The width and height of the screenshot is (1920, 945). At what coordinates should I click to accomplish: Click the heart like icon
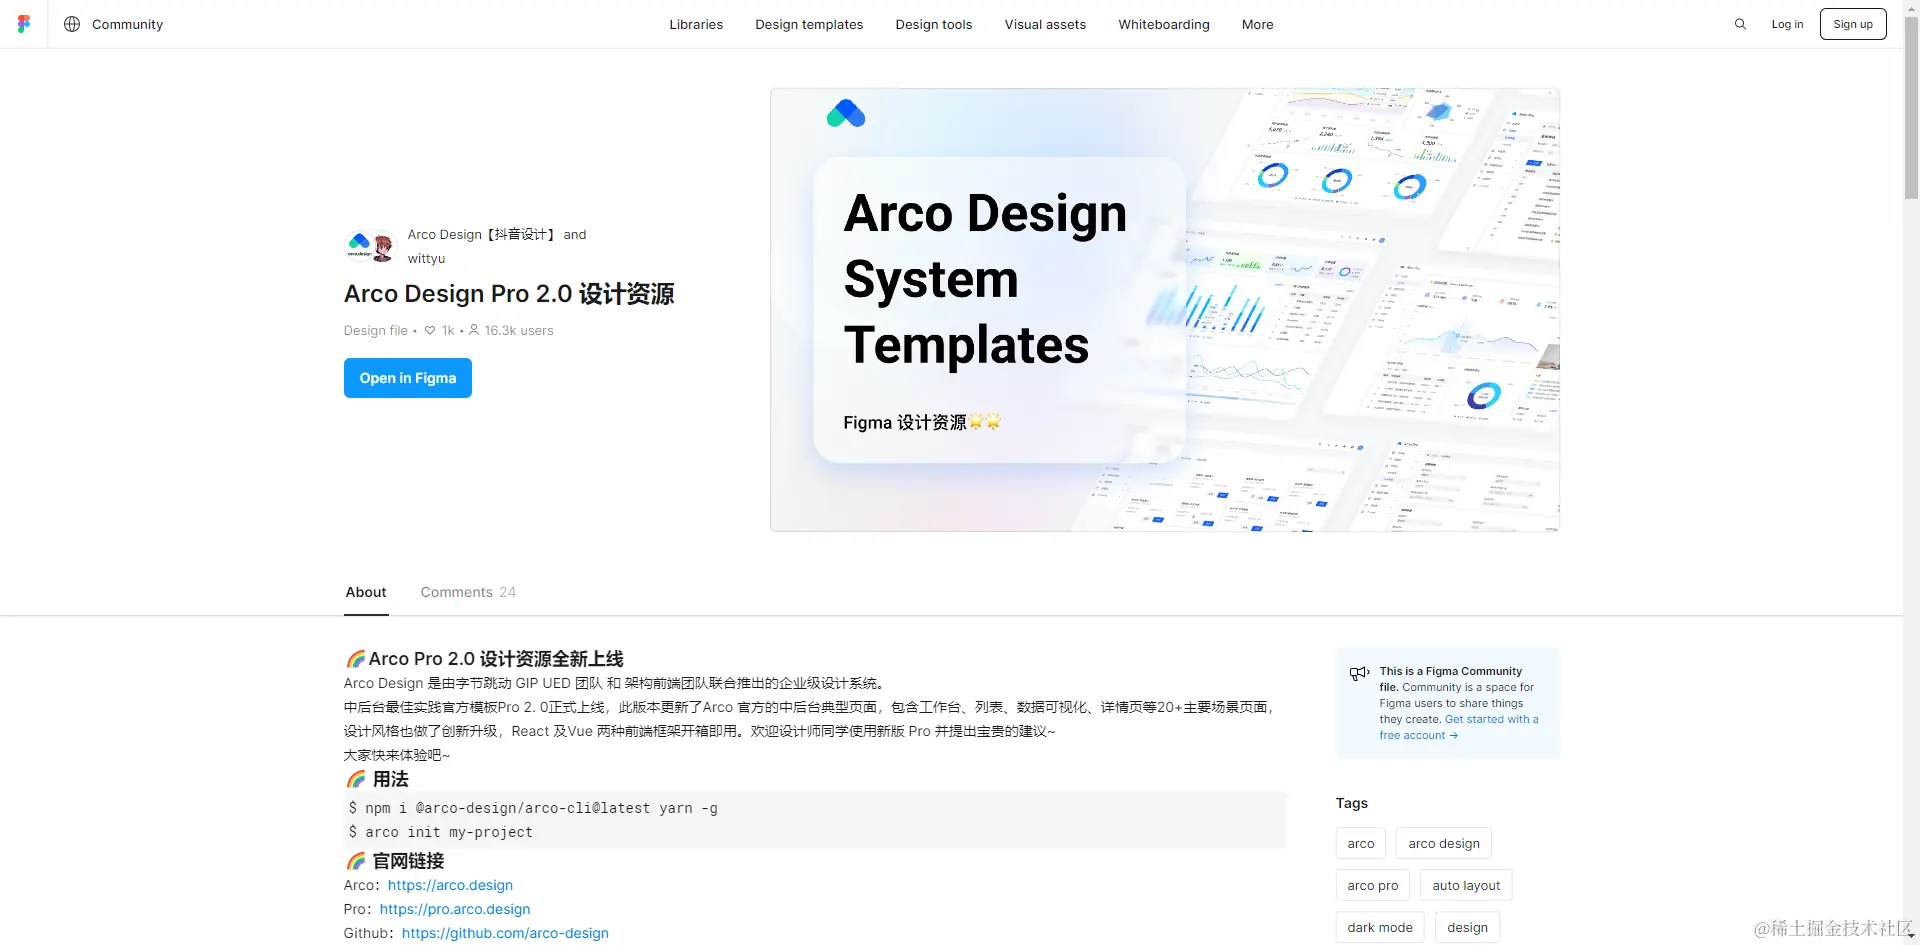430,330
